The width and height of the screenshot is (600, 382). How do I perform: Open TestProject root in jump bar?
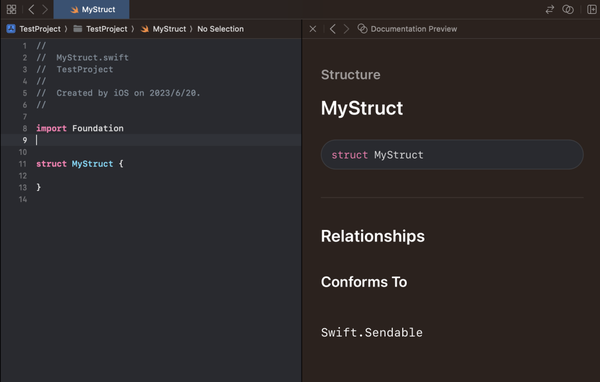[x=34, y=29]
